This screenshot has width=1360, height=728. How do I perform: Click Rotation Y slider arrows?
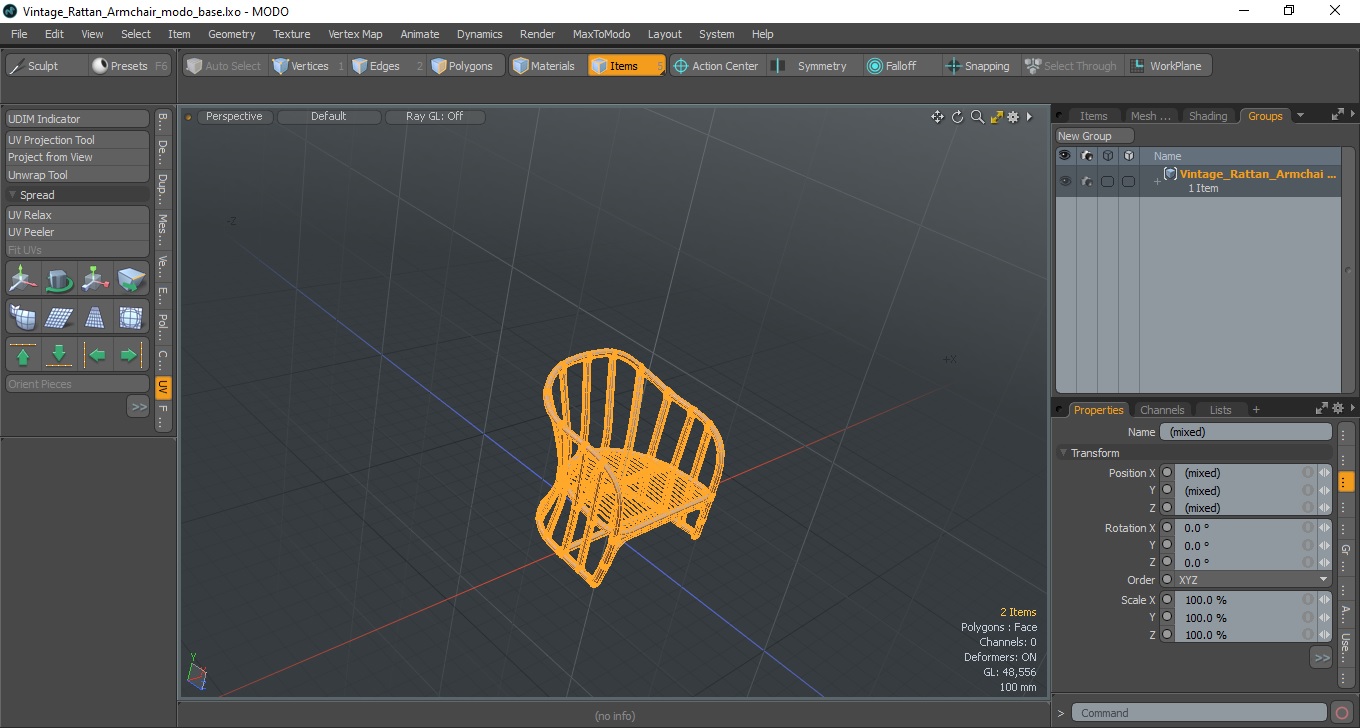[x=1324, y=545]
